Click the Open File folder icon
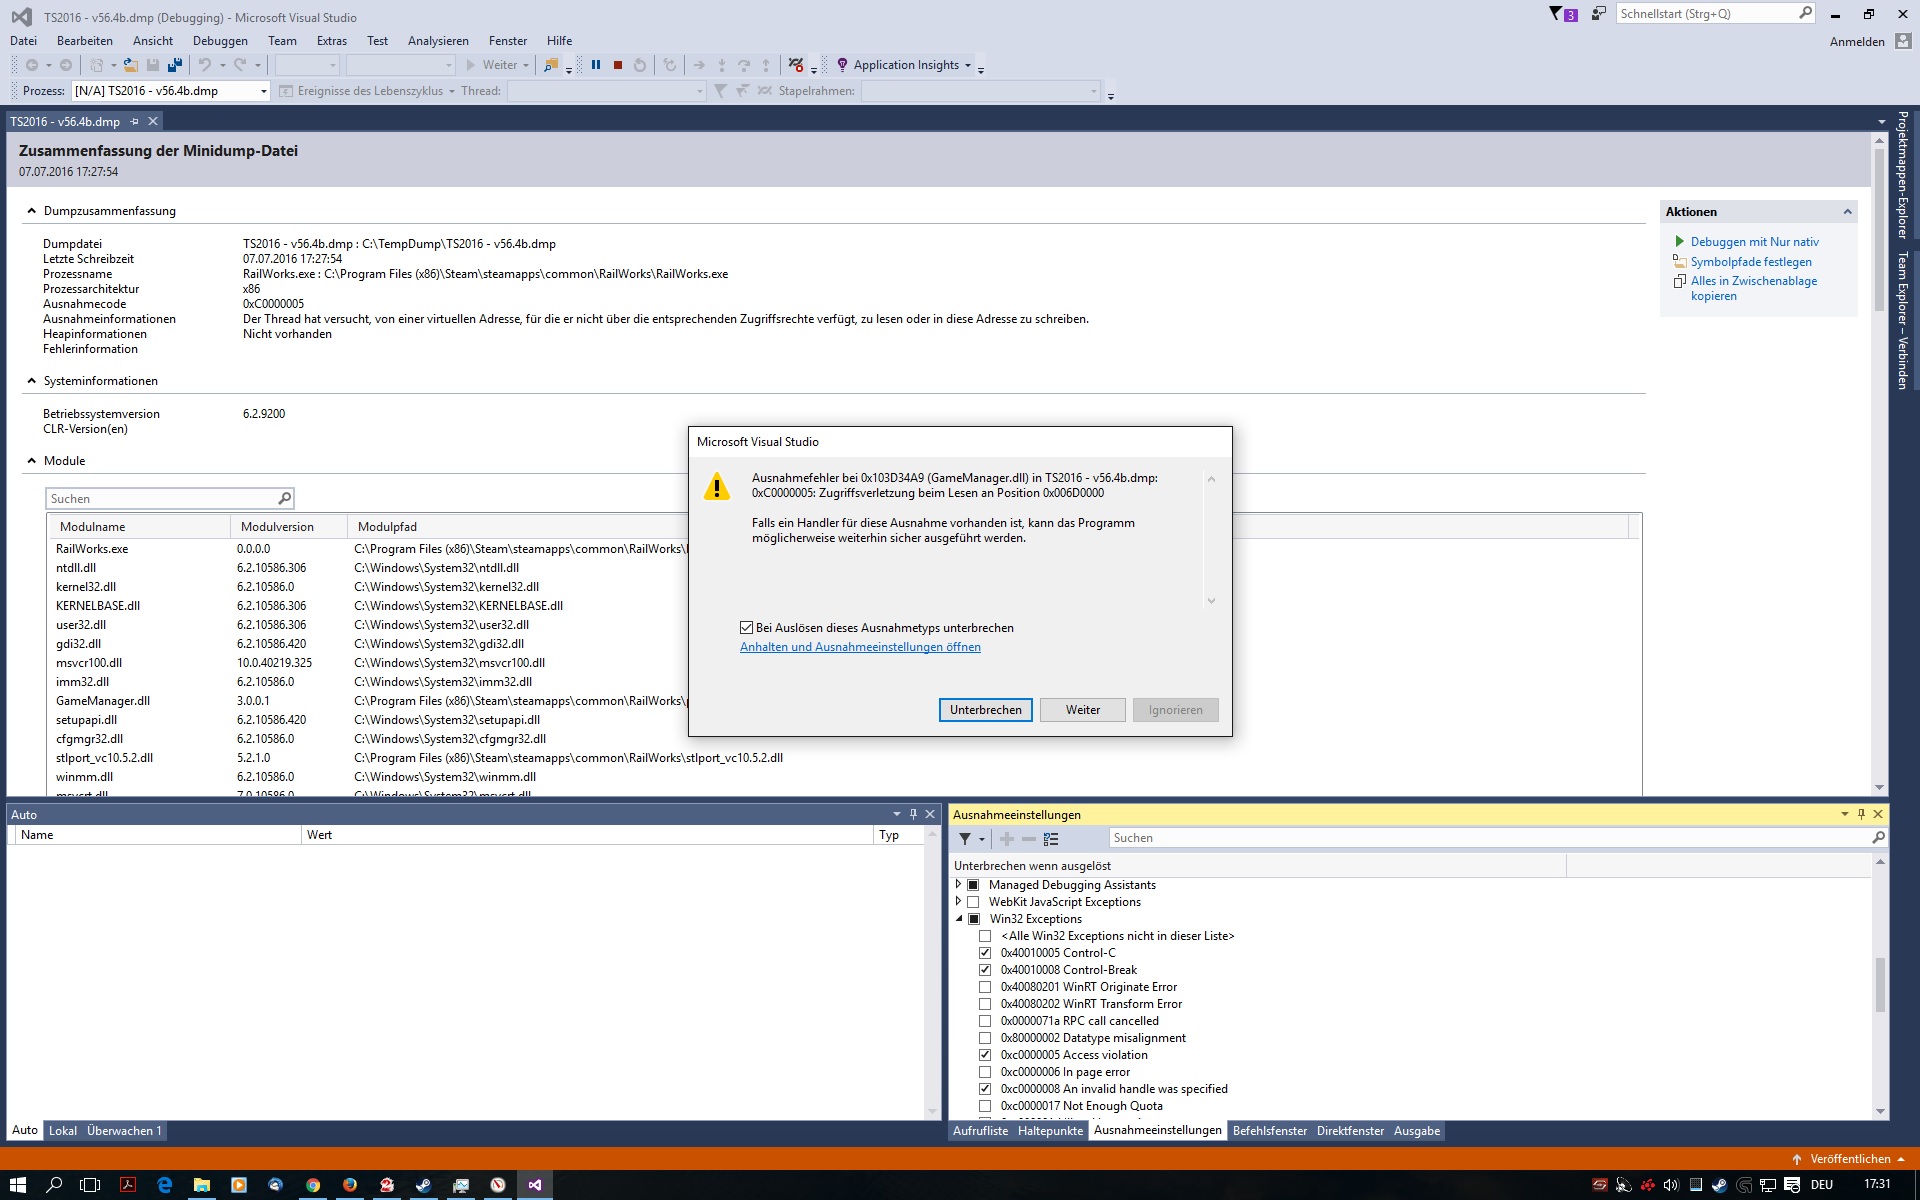This screenshot has width=1920, height=1200. [x=130, y=65]
